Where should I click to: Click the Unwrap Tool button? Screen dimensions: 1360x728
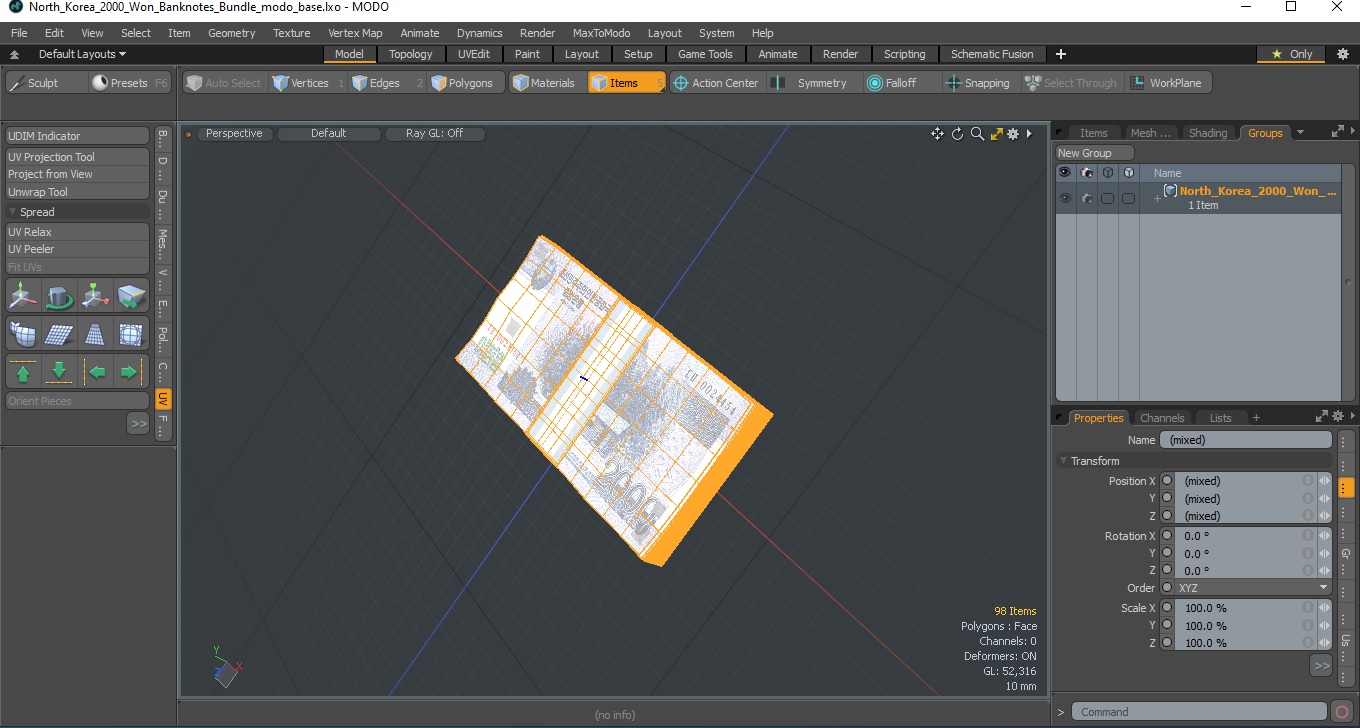pos(78,192)
